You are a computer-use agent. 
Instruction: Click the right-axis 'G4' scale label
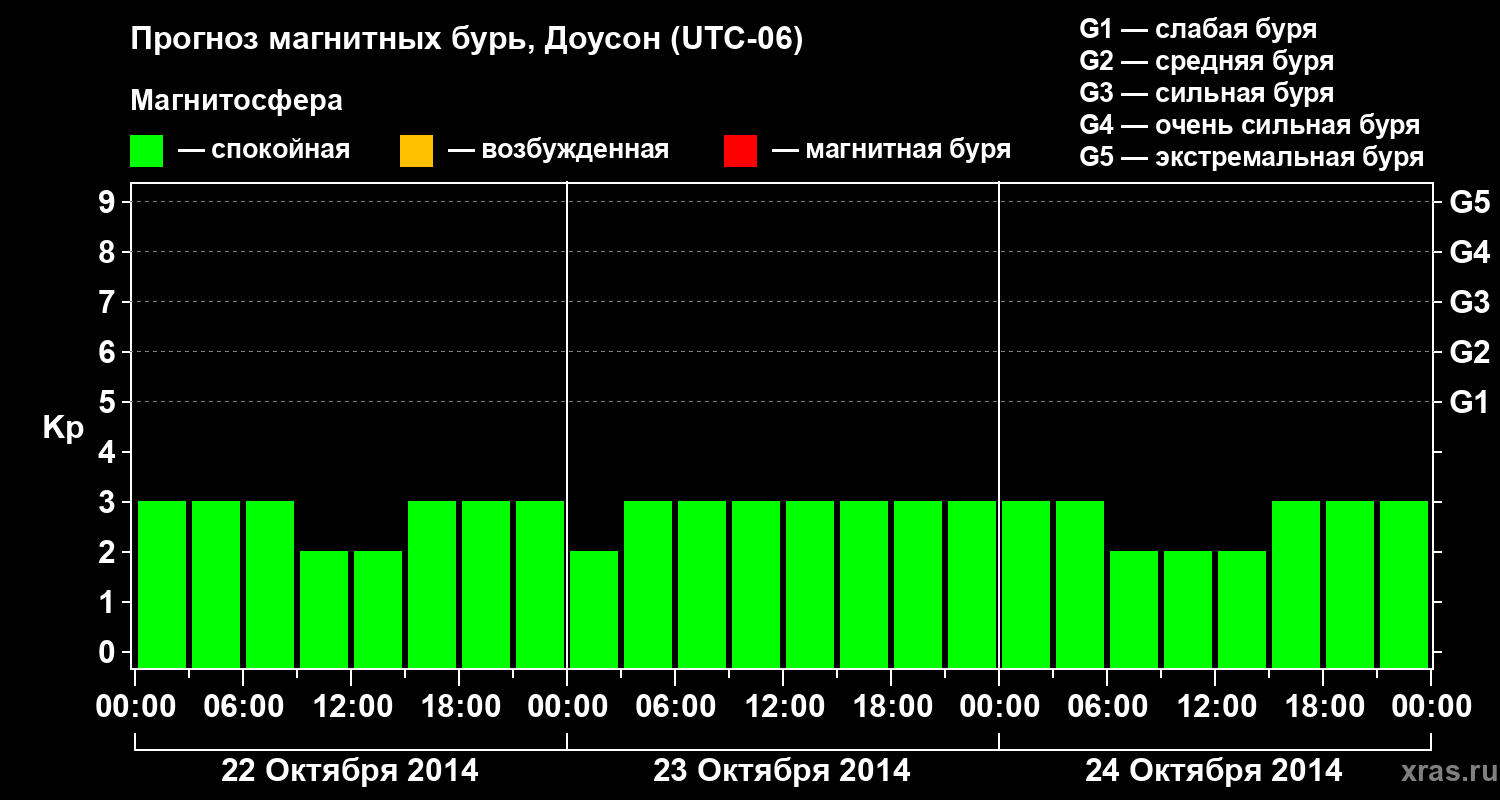click(x=1469, y=252)
